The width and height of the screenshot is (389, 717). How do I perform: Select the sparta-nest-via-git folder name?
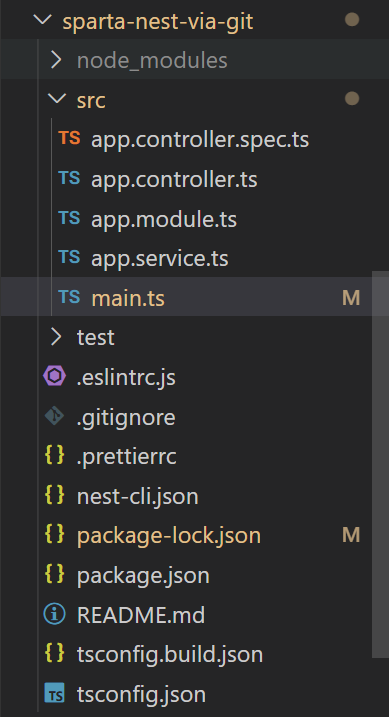[157, 21]
